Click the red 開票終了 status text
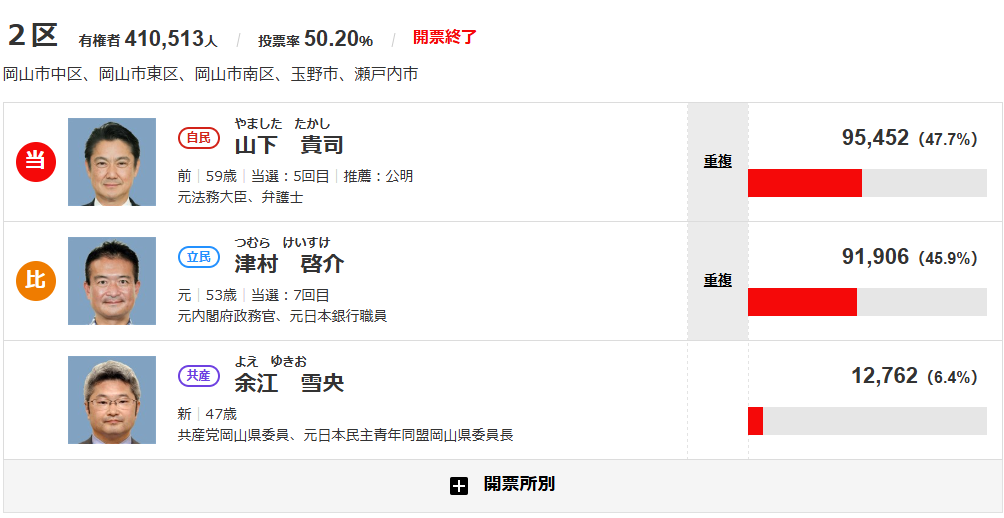 pos(445,38)
